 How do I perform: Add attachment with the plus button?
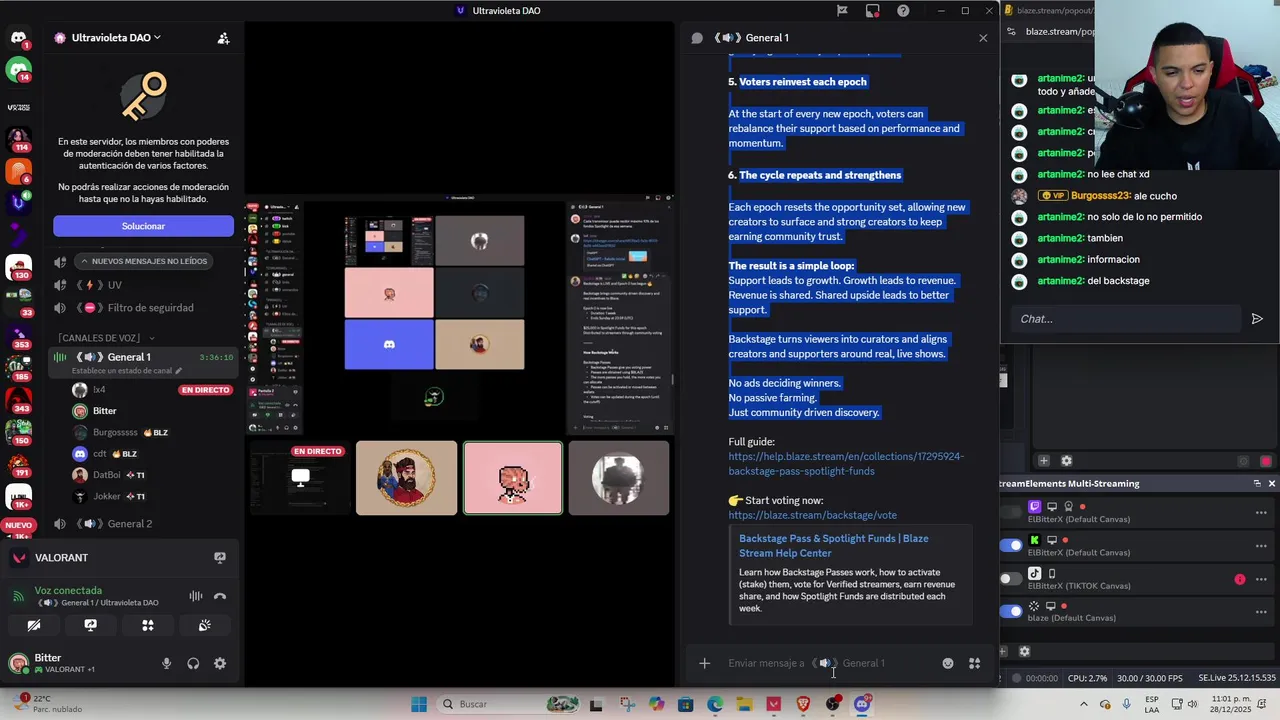pos(704,663)
